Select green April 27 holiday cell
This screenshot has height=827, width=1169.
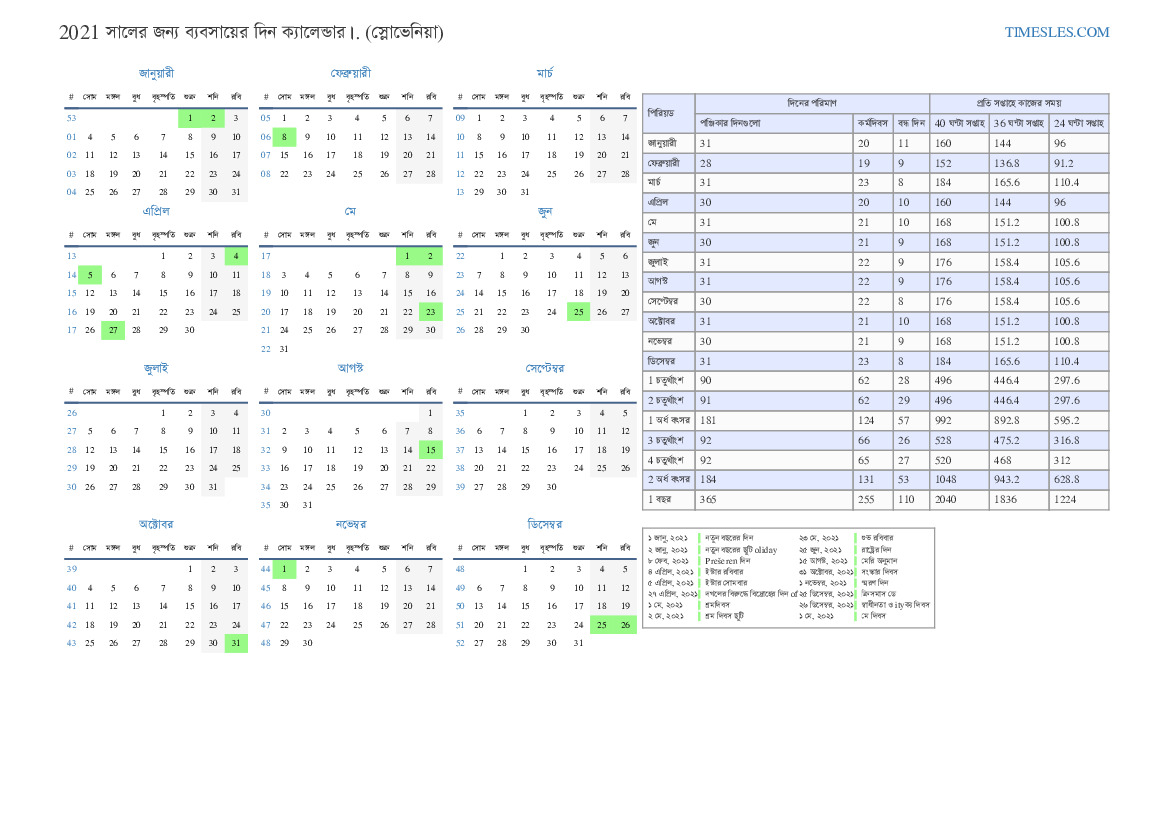113,330
